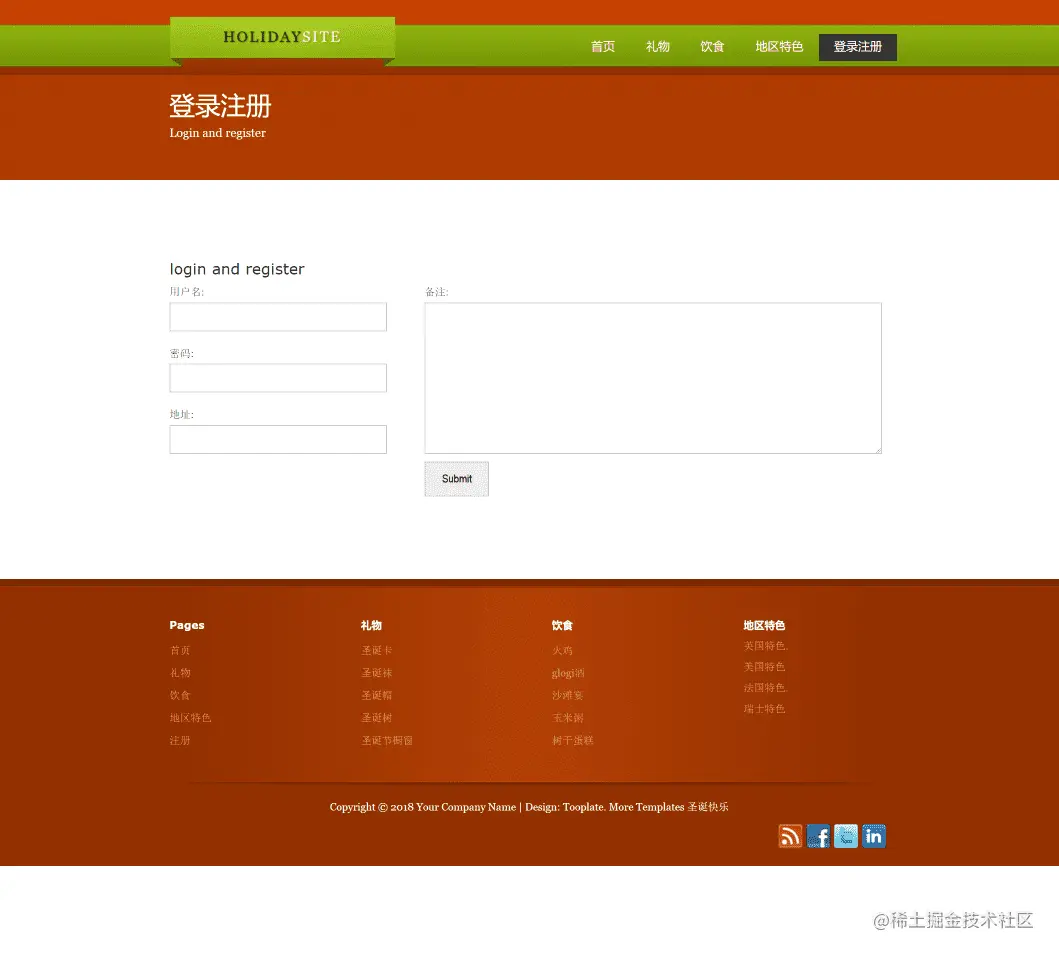Screen dimensions: 1059x956
Task: Open 饮食 in top navigation bar
Action: point(712,47)
